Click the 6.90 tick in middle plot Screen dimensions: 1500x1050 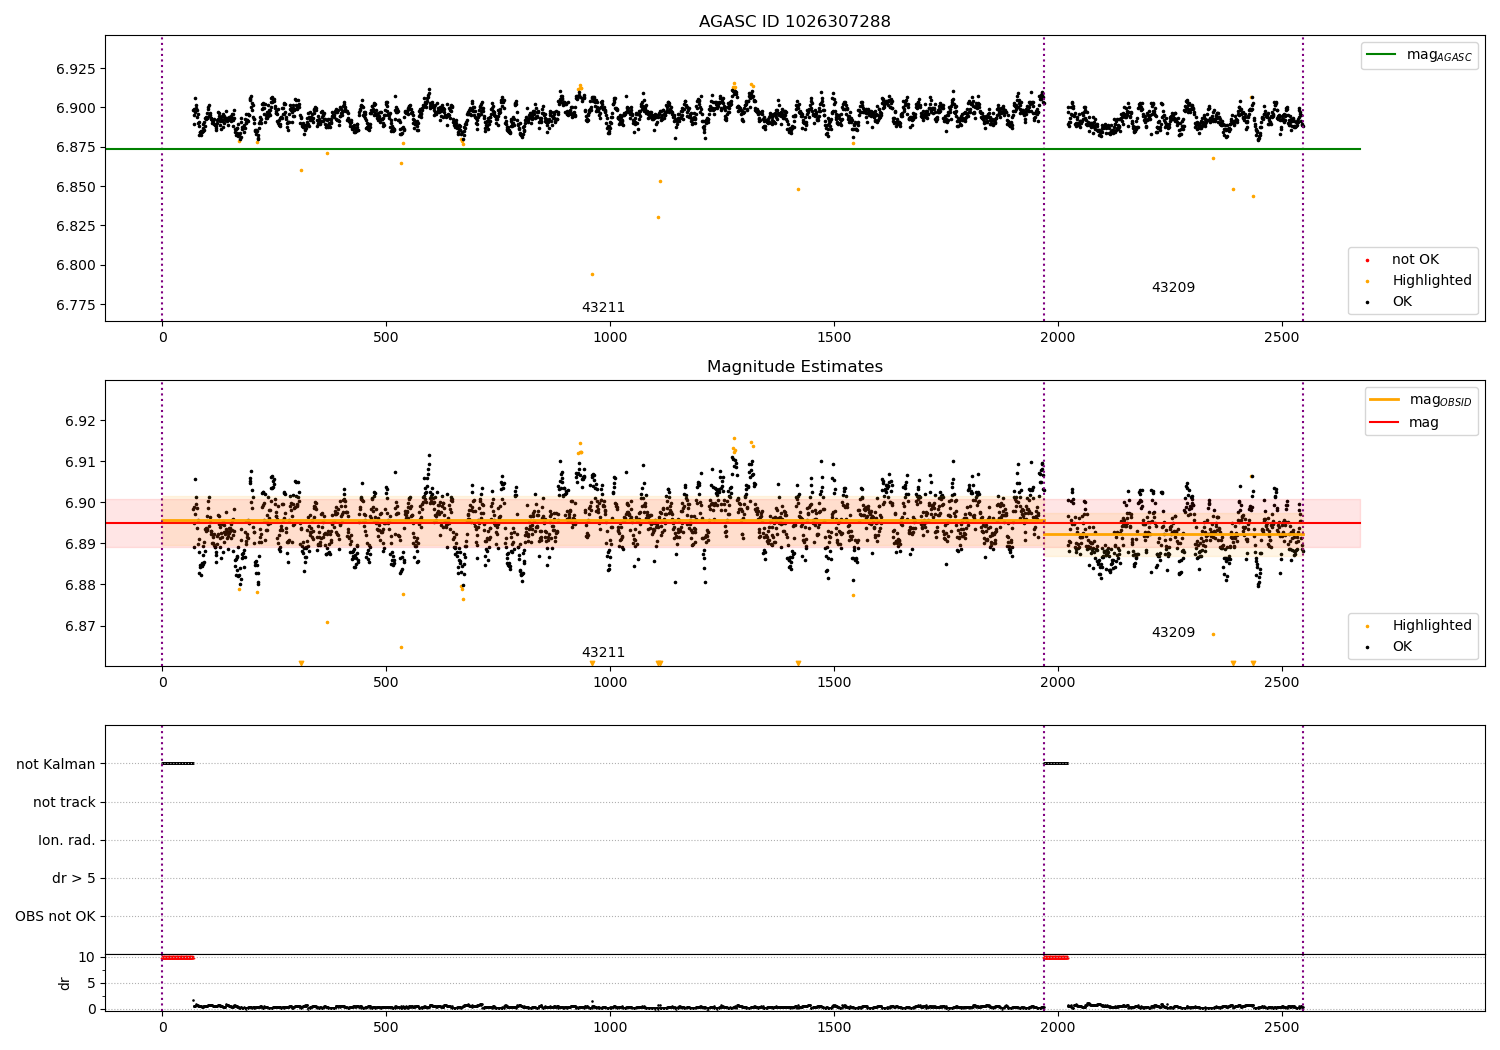[80, 503]
